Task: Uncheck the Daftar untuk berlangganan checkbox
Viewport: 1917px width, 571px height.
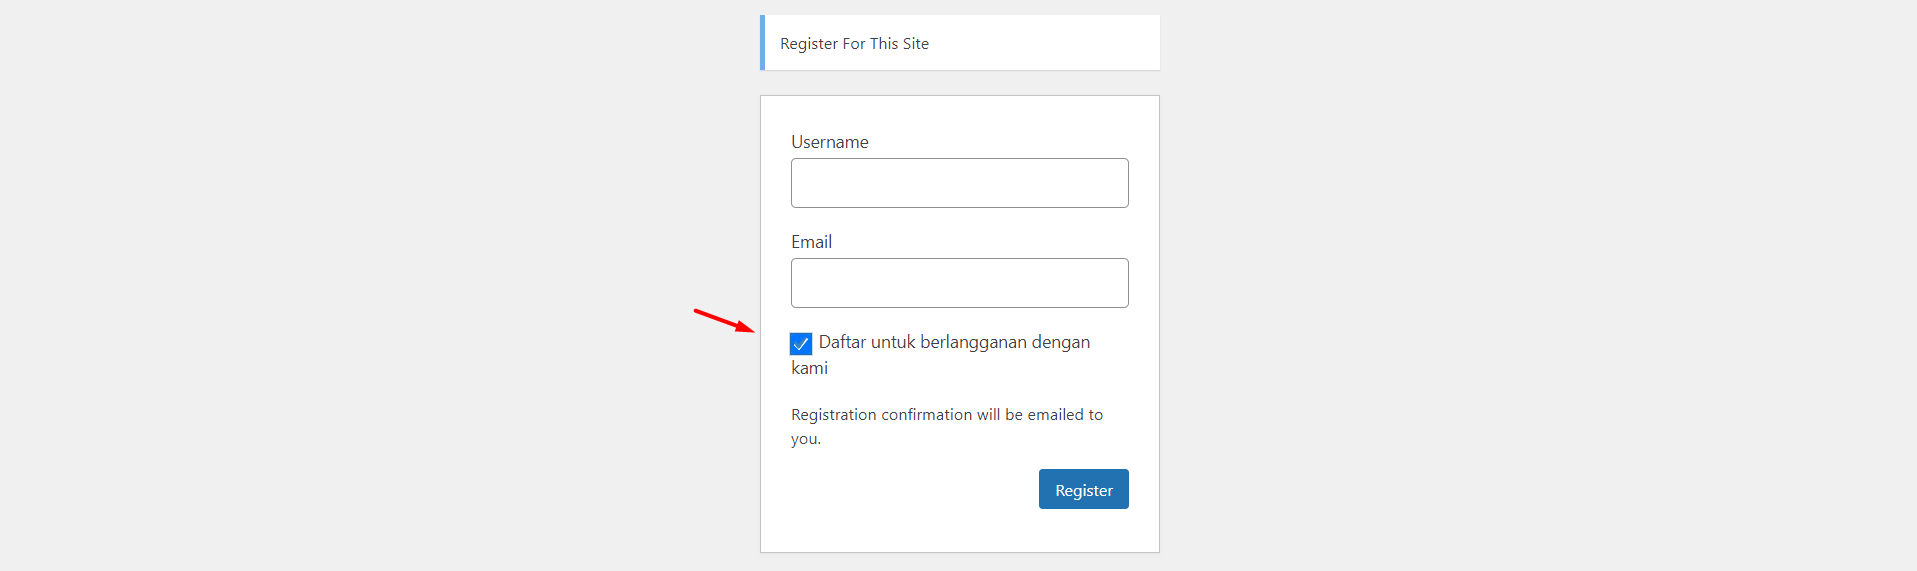Action: [801, 344]
